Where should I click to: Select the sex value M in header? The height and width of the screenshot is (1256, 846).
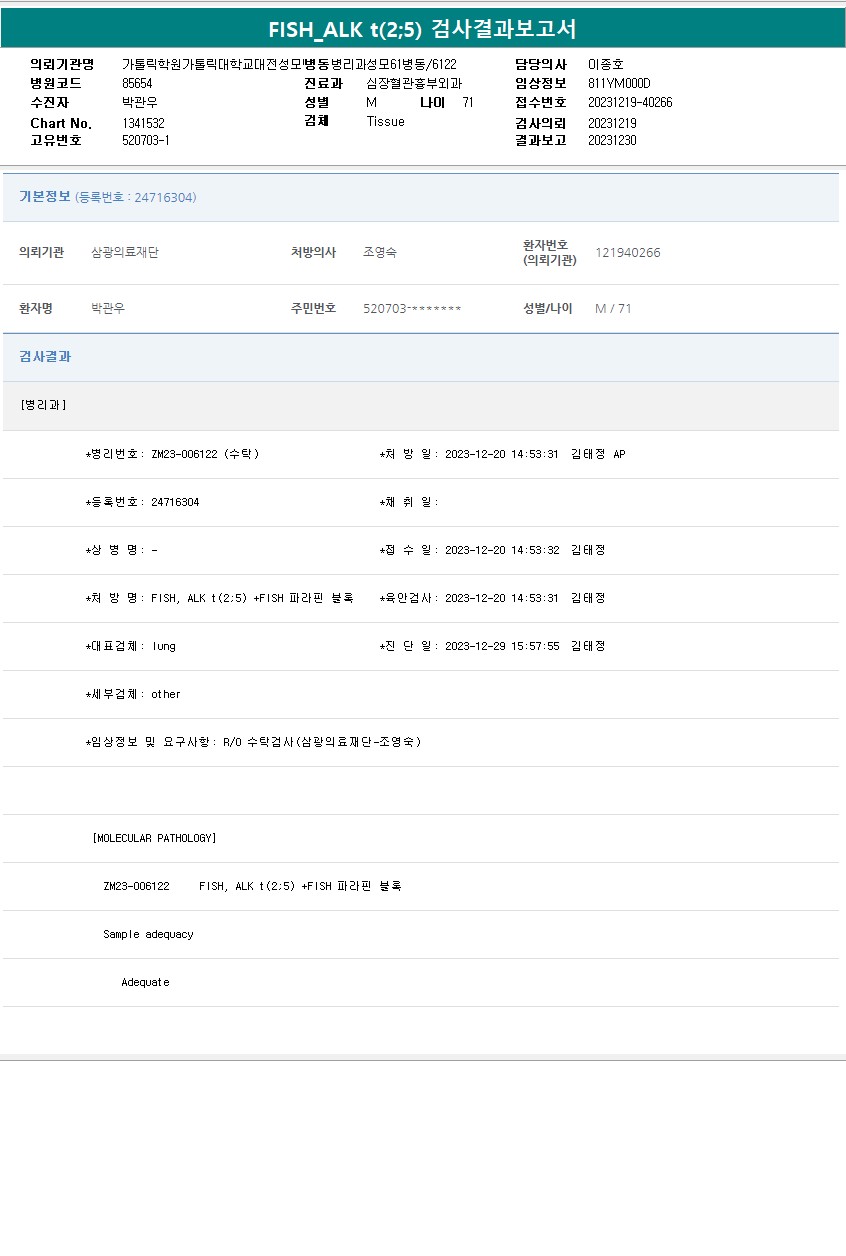coord(371,103)
